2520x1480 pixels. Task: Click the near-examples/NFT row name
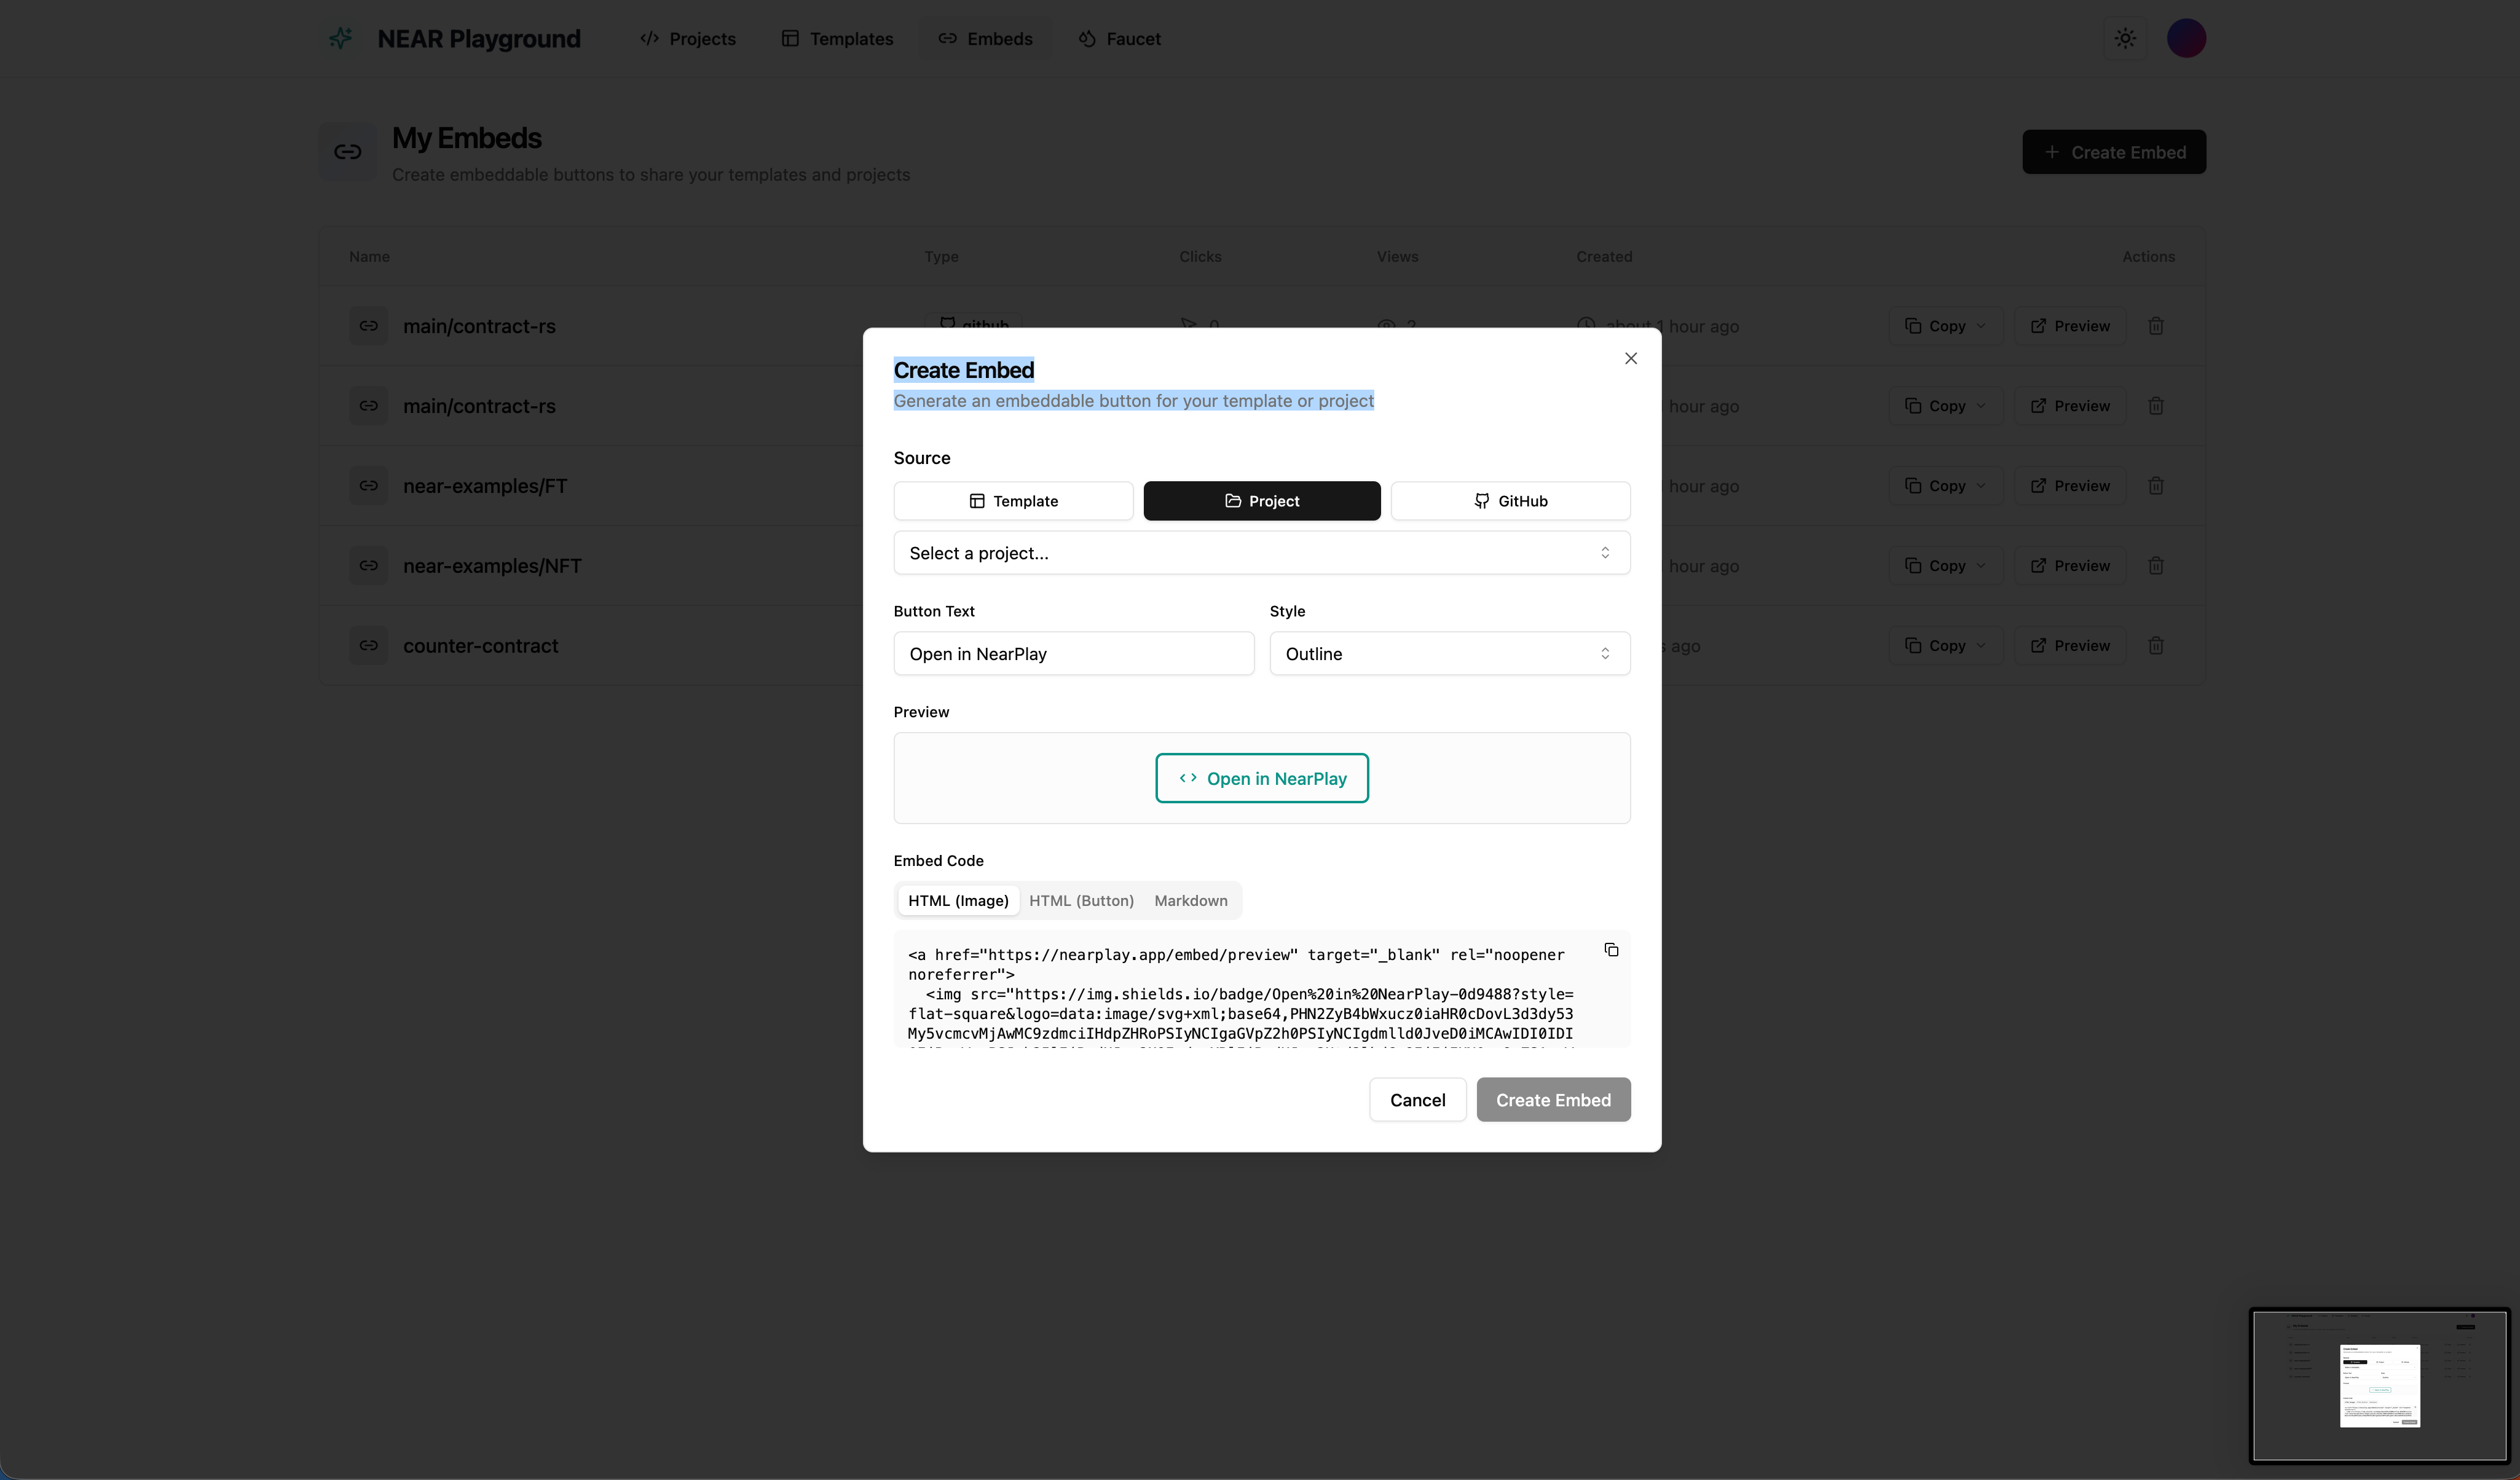coord(492,566)
